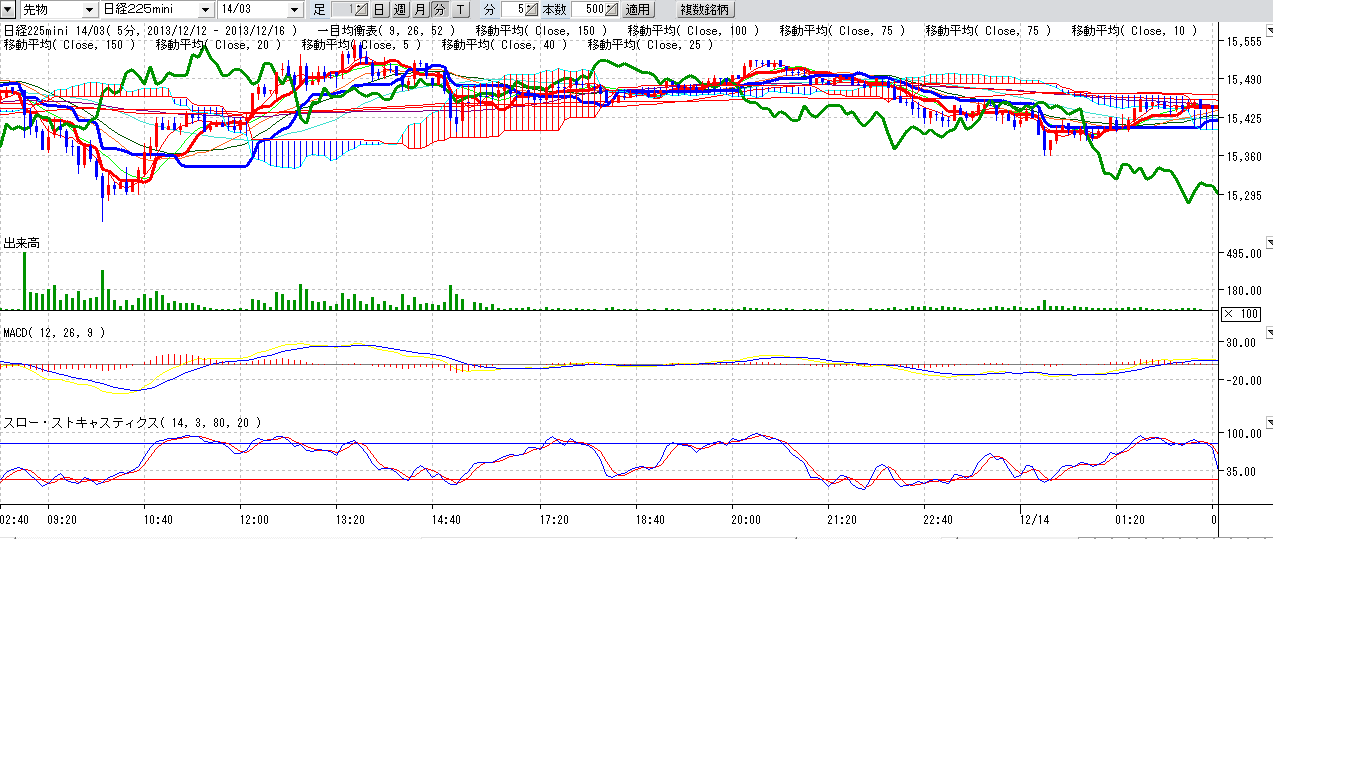Open the 出来高 volume pane menu arrow
This screenshot has height=768, width=1366.
[1270, 242]
